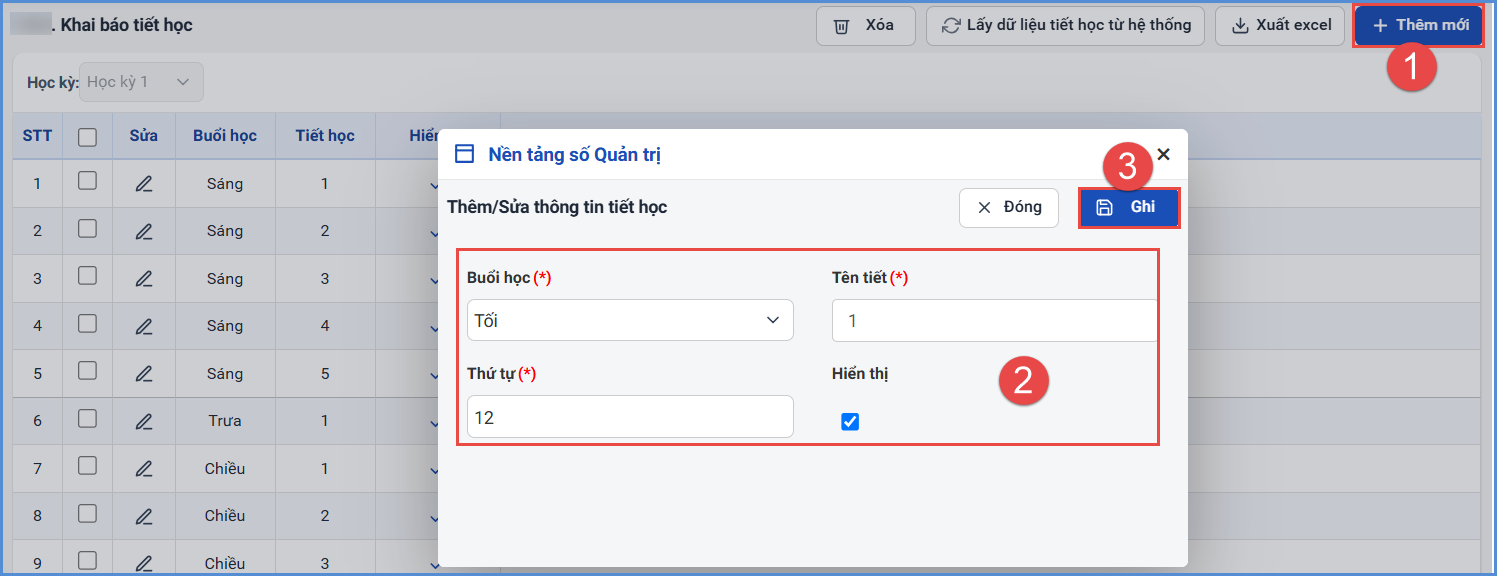The image size is (1497, 576).
Task: Select checkbox for row 3
Action: (87, 276)
